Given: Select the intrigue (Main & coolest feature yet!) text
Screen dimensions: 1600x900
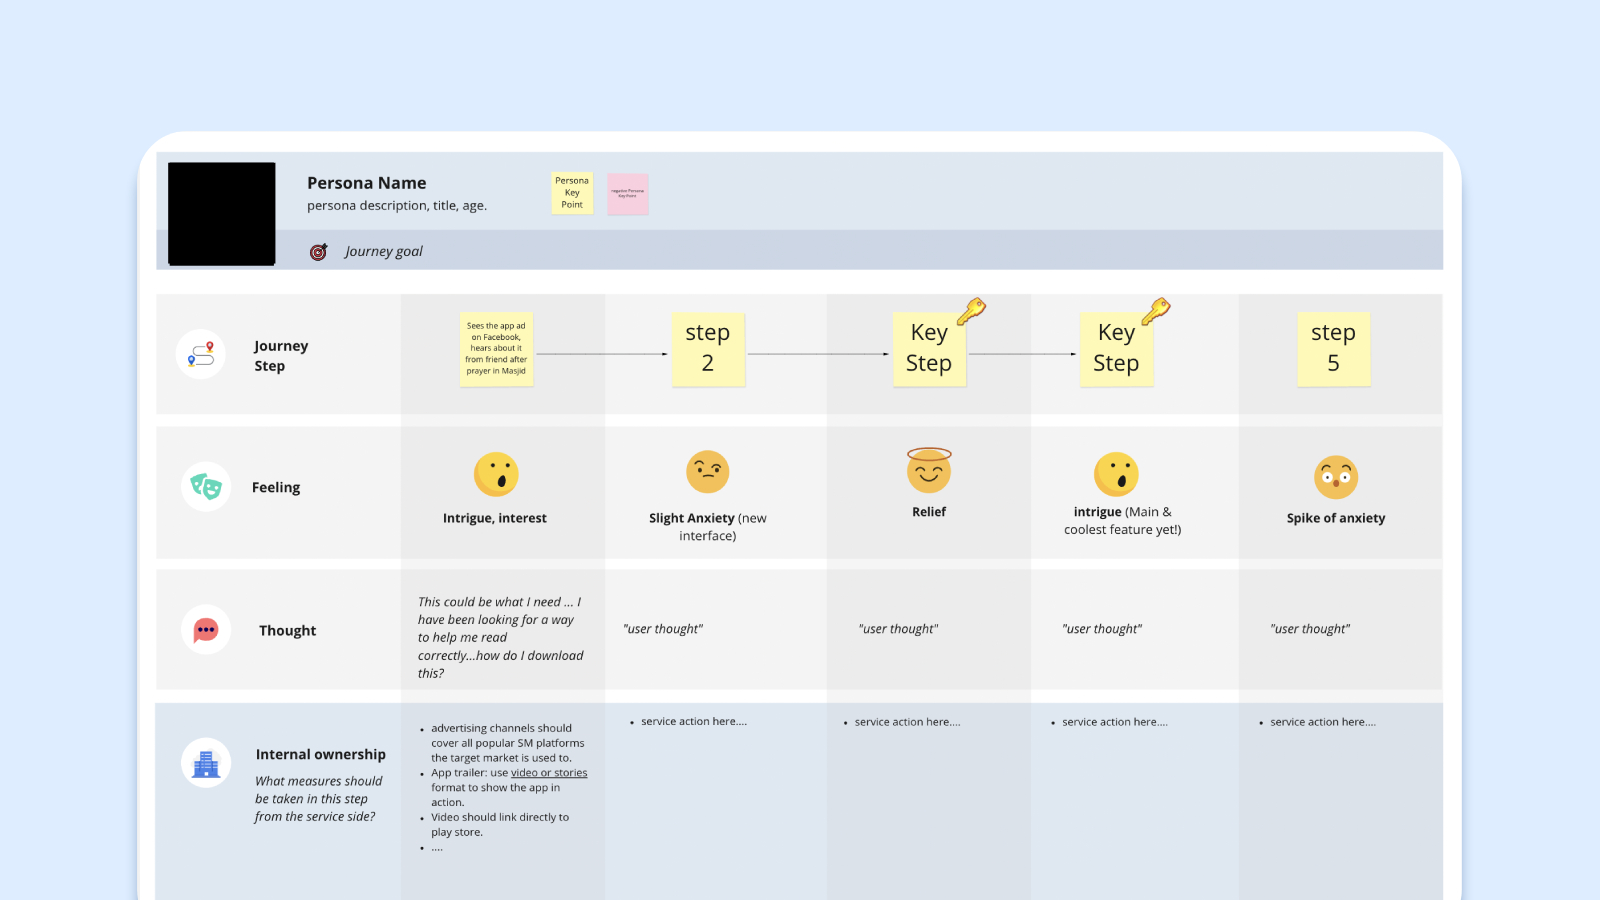Looking at the screenshot, I should click(x=1122, y=521).
